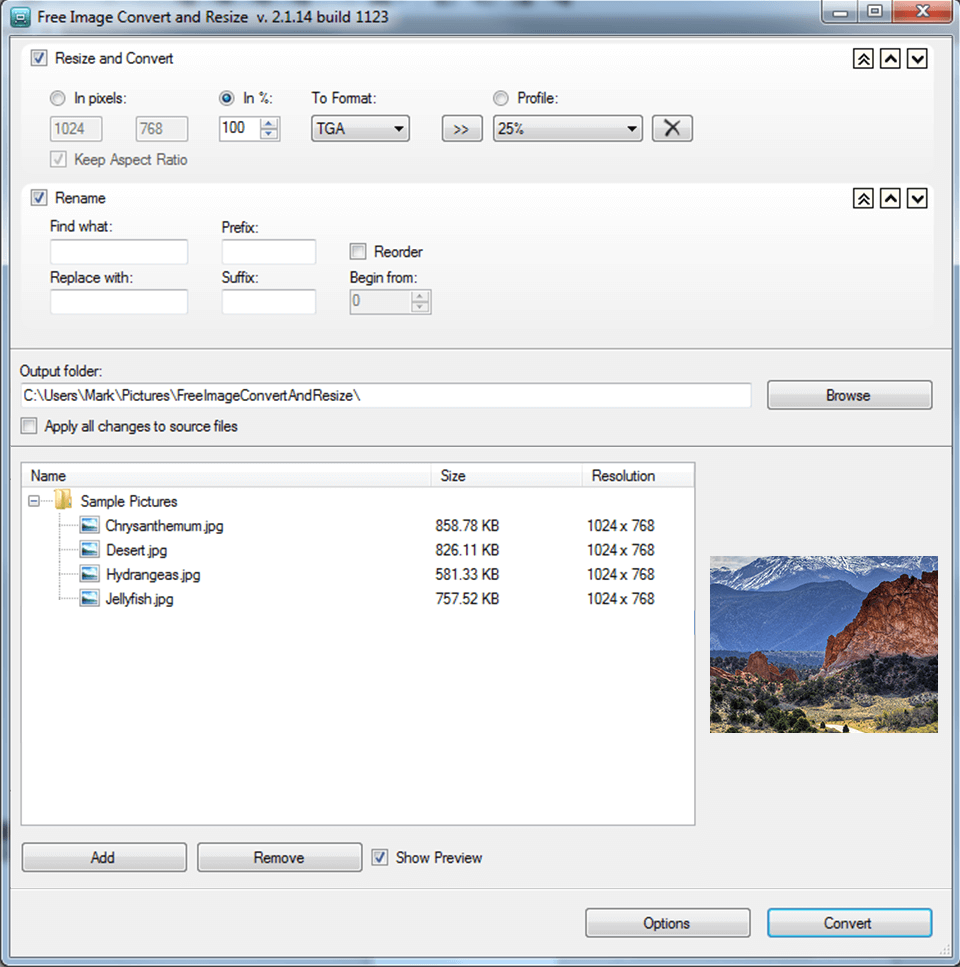The width and height of the screenshot is (960, 967).
Task: Select the In pixels radio button
Action: click(57, 98)
